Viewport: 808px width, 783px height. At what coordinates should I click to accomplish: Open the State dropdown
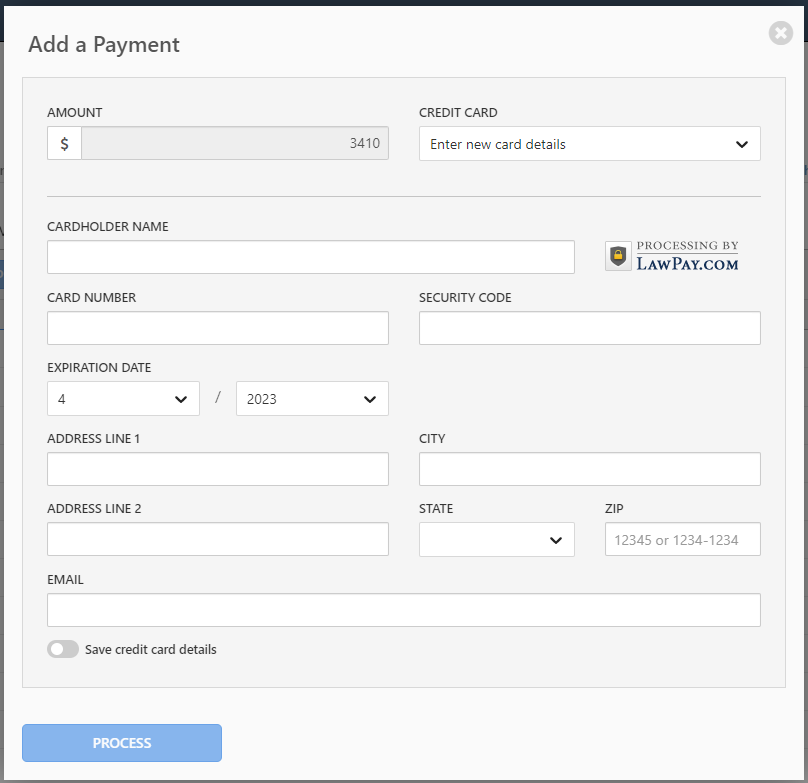[496, 540]
